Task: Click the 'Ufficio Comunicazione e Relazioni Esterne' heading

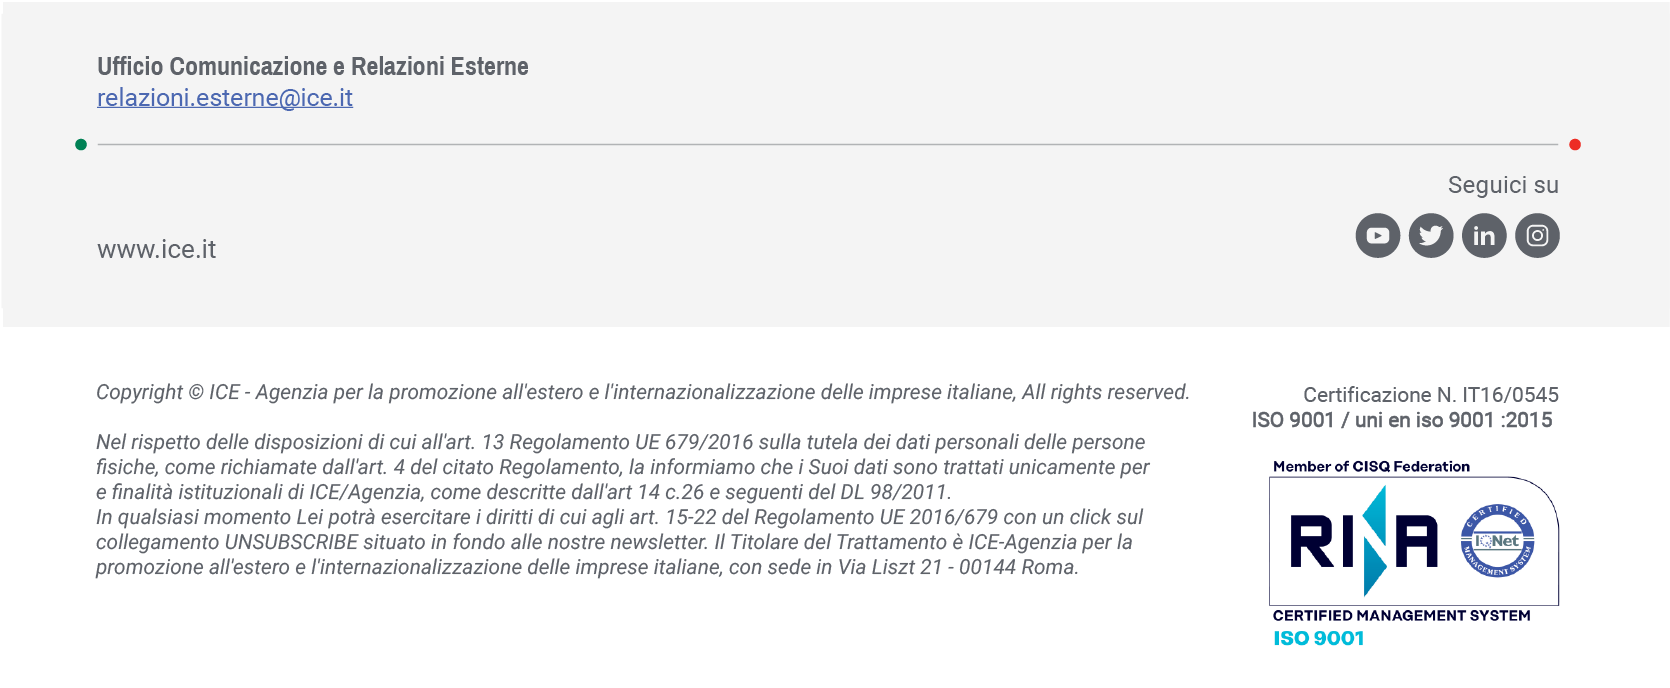Action: tap(313, 66)
